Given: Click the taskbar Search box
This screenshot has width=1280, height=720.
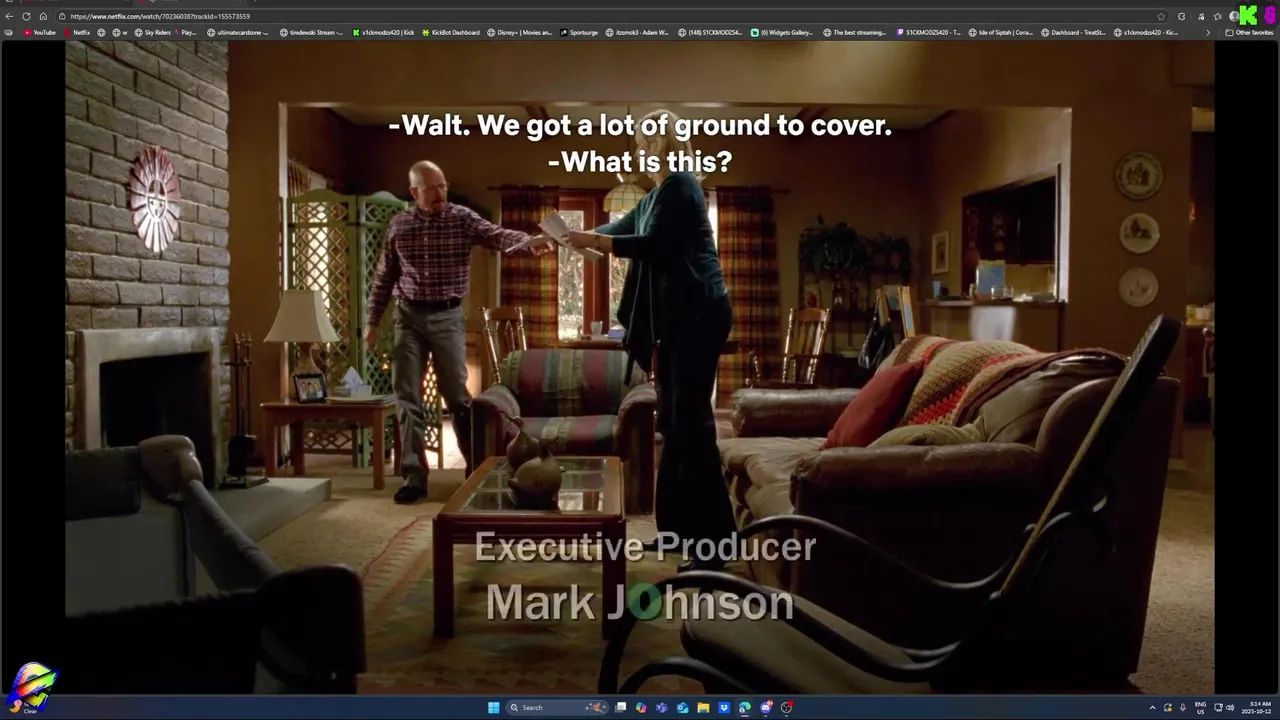Looking at the screenshot, I should 555,707.
